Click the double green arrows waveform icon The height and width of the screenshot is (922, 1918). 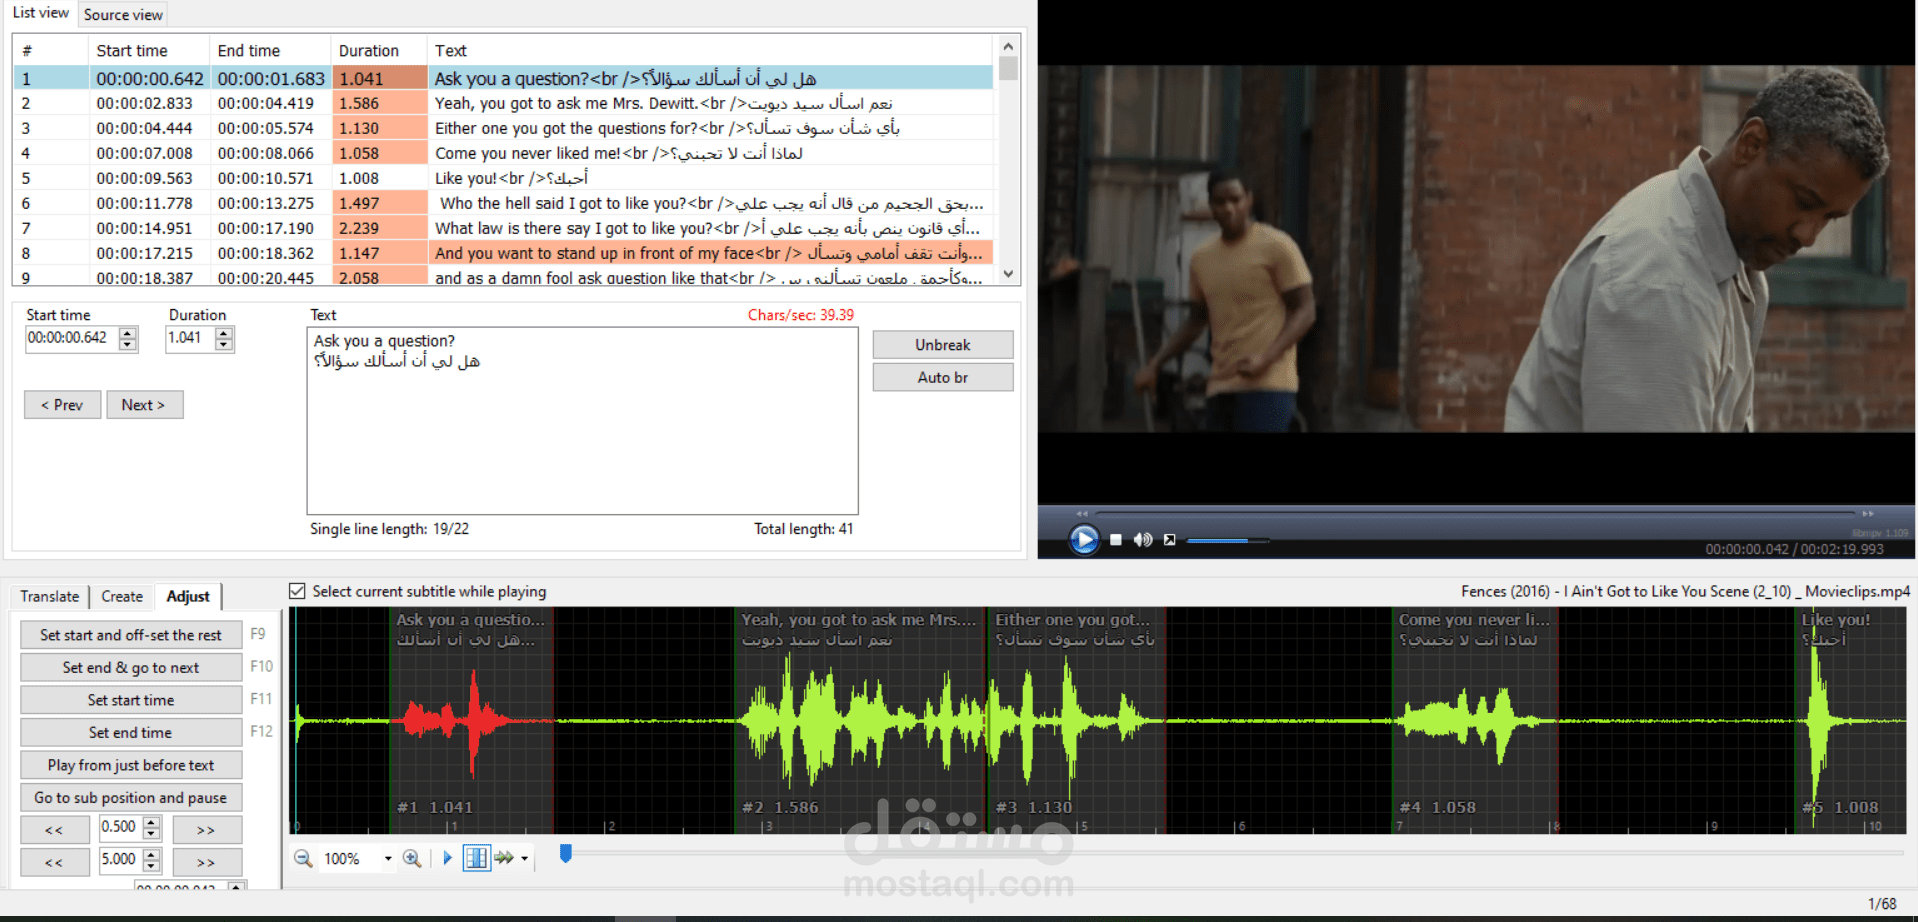pos(504,858)
